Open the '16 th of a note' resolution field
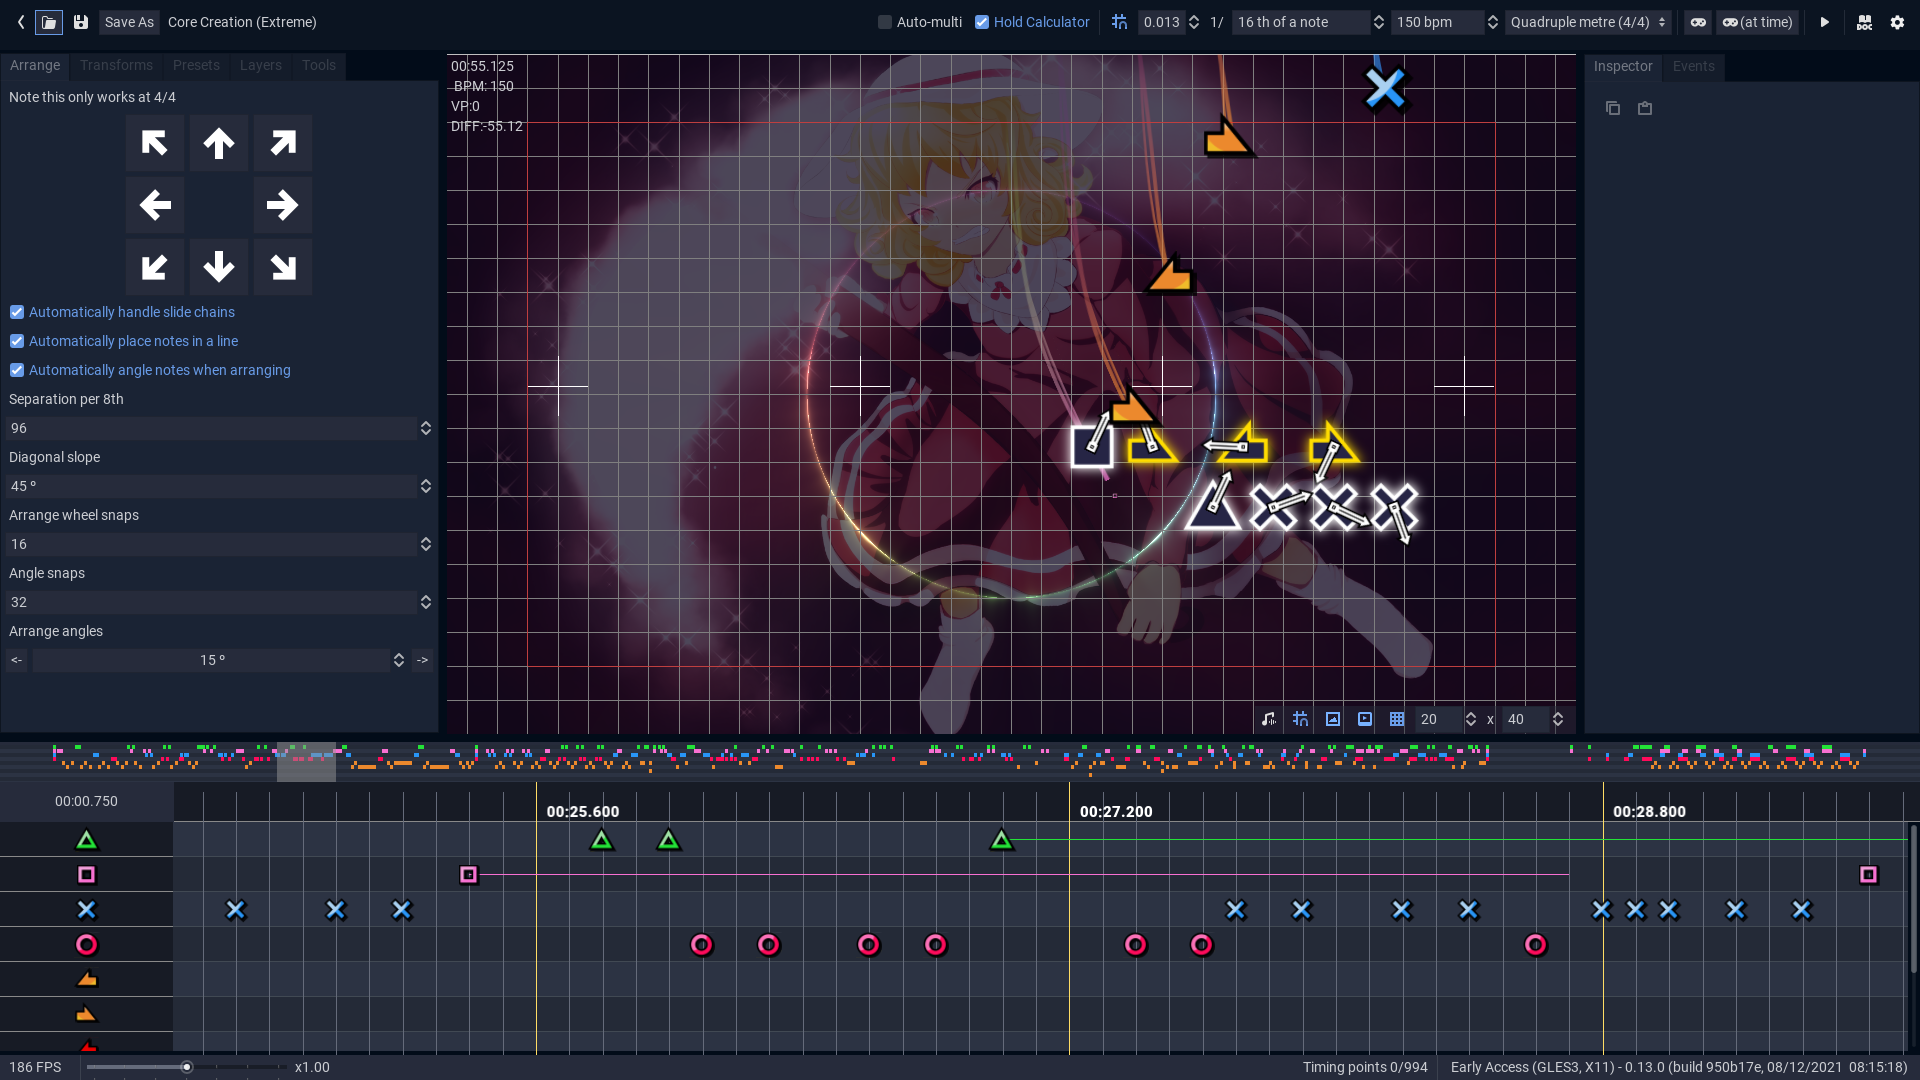This screenshot has width=1920, height=1080. point(1300,22)
